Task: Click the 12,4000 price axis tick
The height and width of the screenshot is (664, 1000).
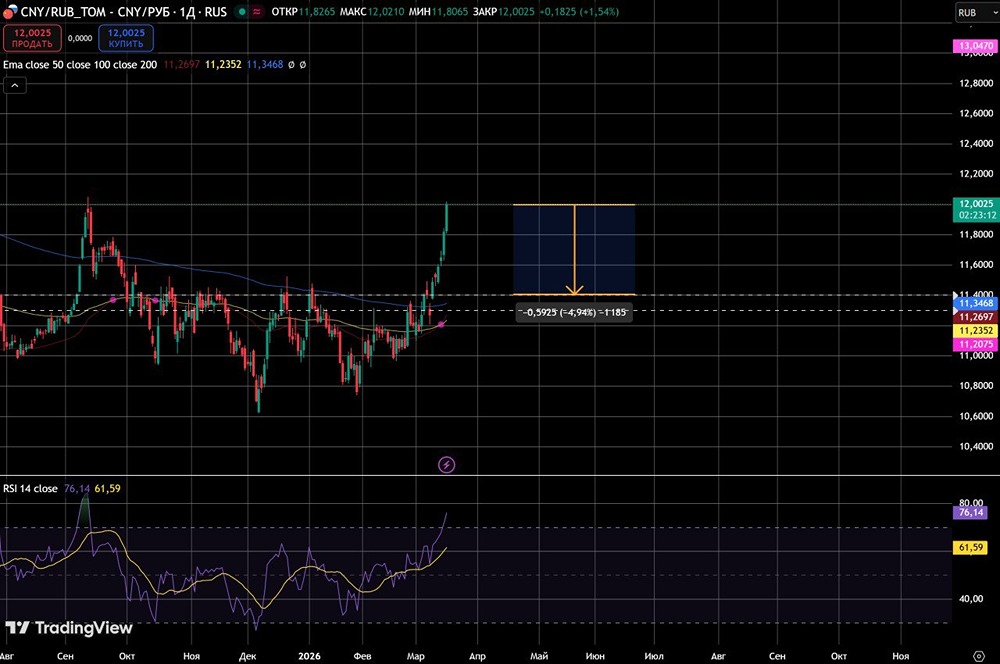Action: (x=976, y=144)
